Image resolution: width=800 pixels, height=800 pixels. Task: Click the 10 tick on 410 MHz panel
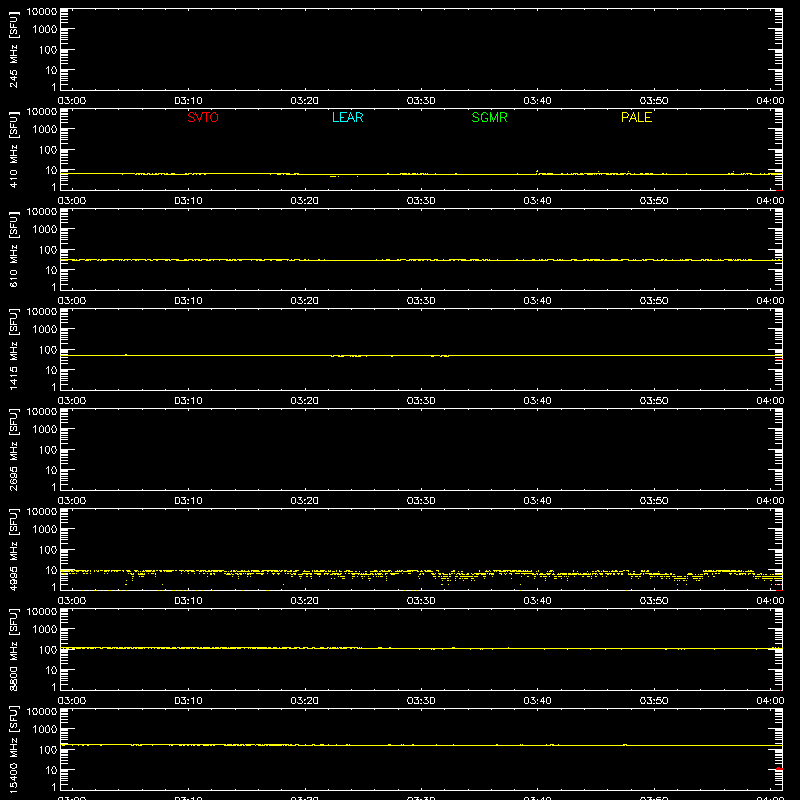(x=51, y=170)
